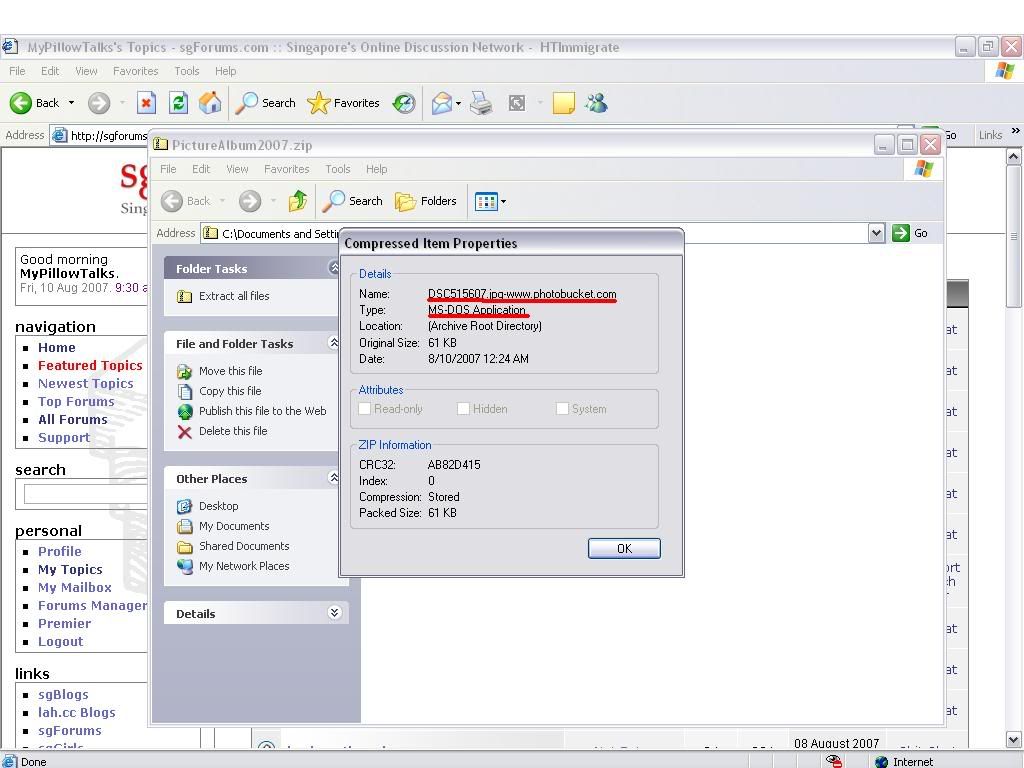This screenshot has height=768, width=1024.
Task: Open the Folders pane in zip window
Action: (x=426, y=201)
